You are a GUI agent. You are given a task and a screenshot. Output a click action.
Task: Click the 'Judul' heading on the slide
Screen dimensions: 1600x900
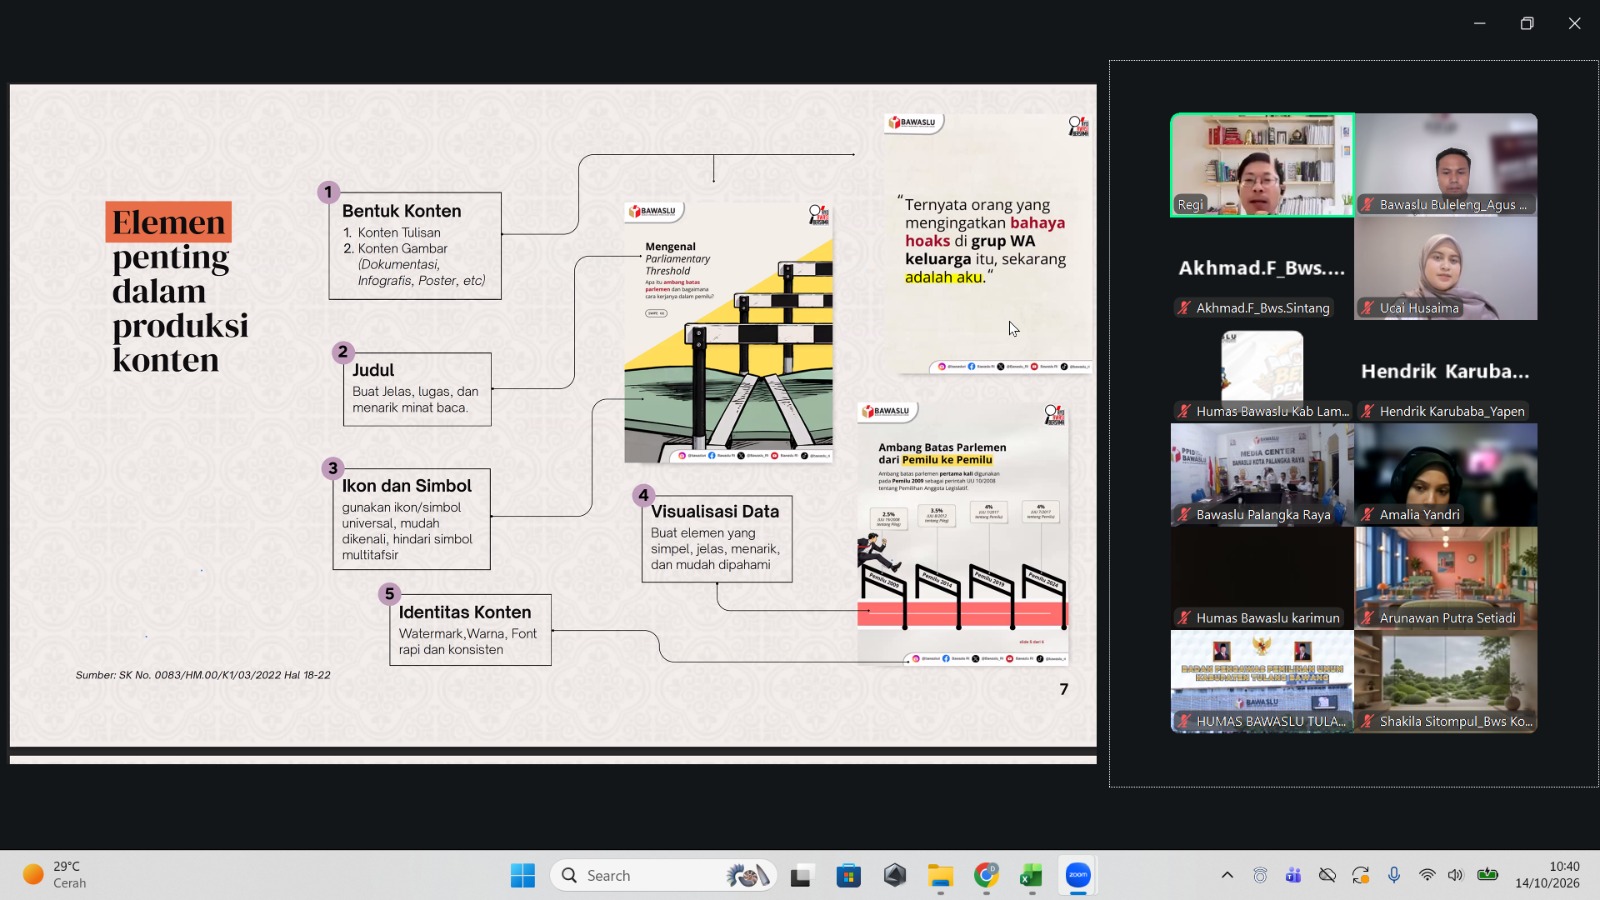point(373,370)
